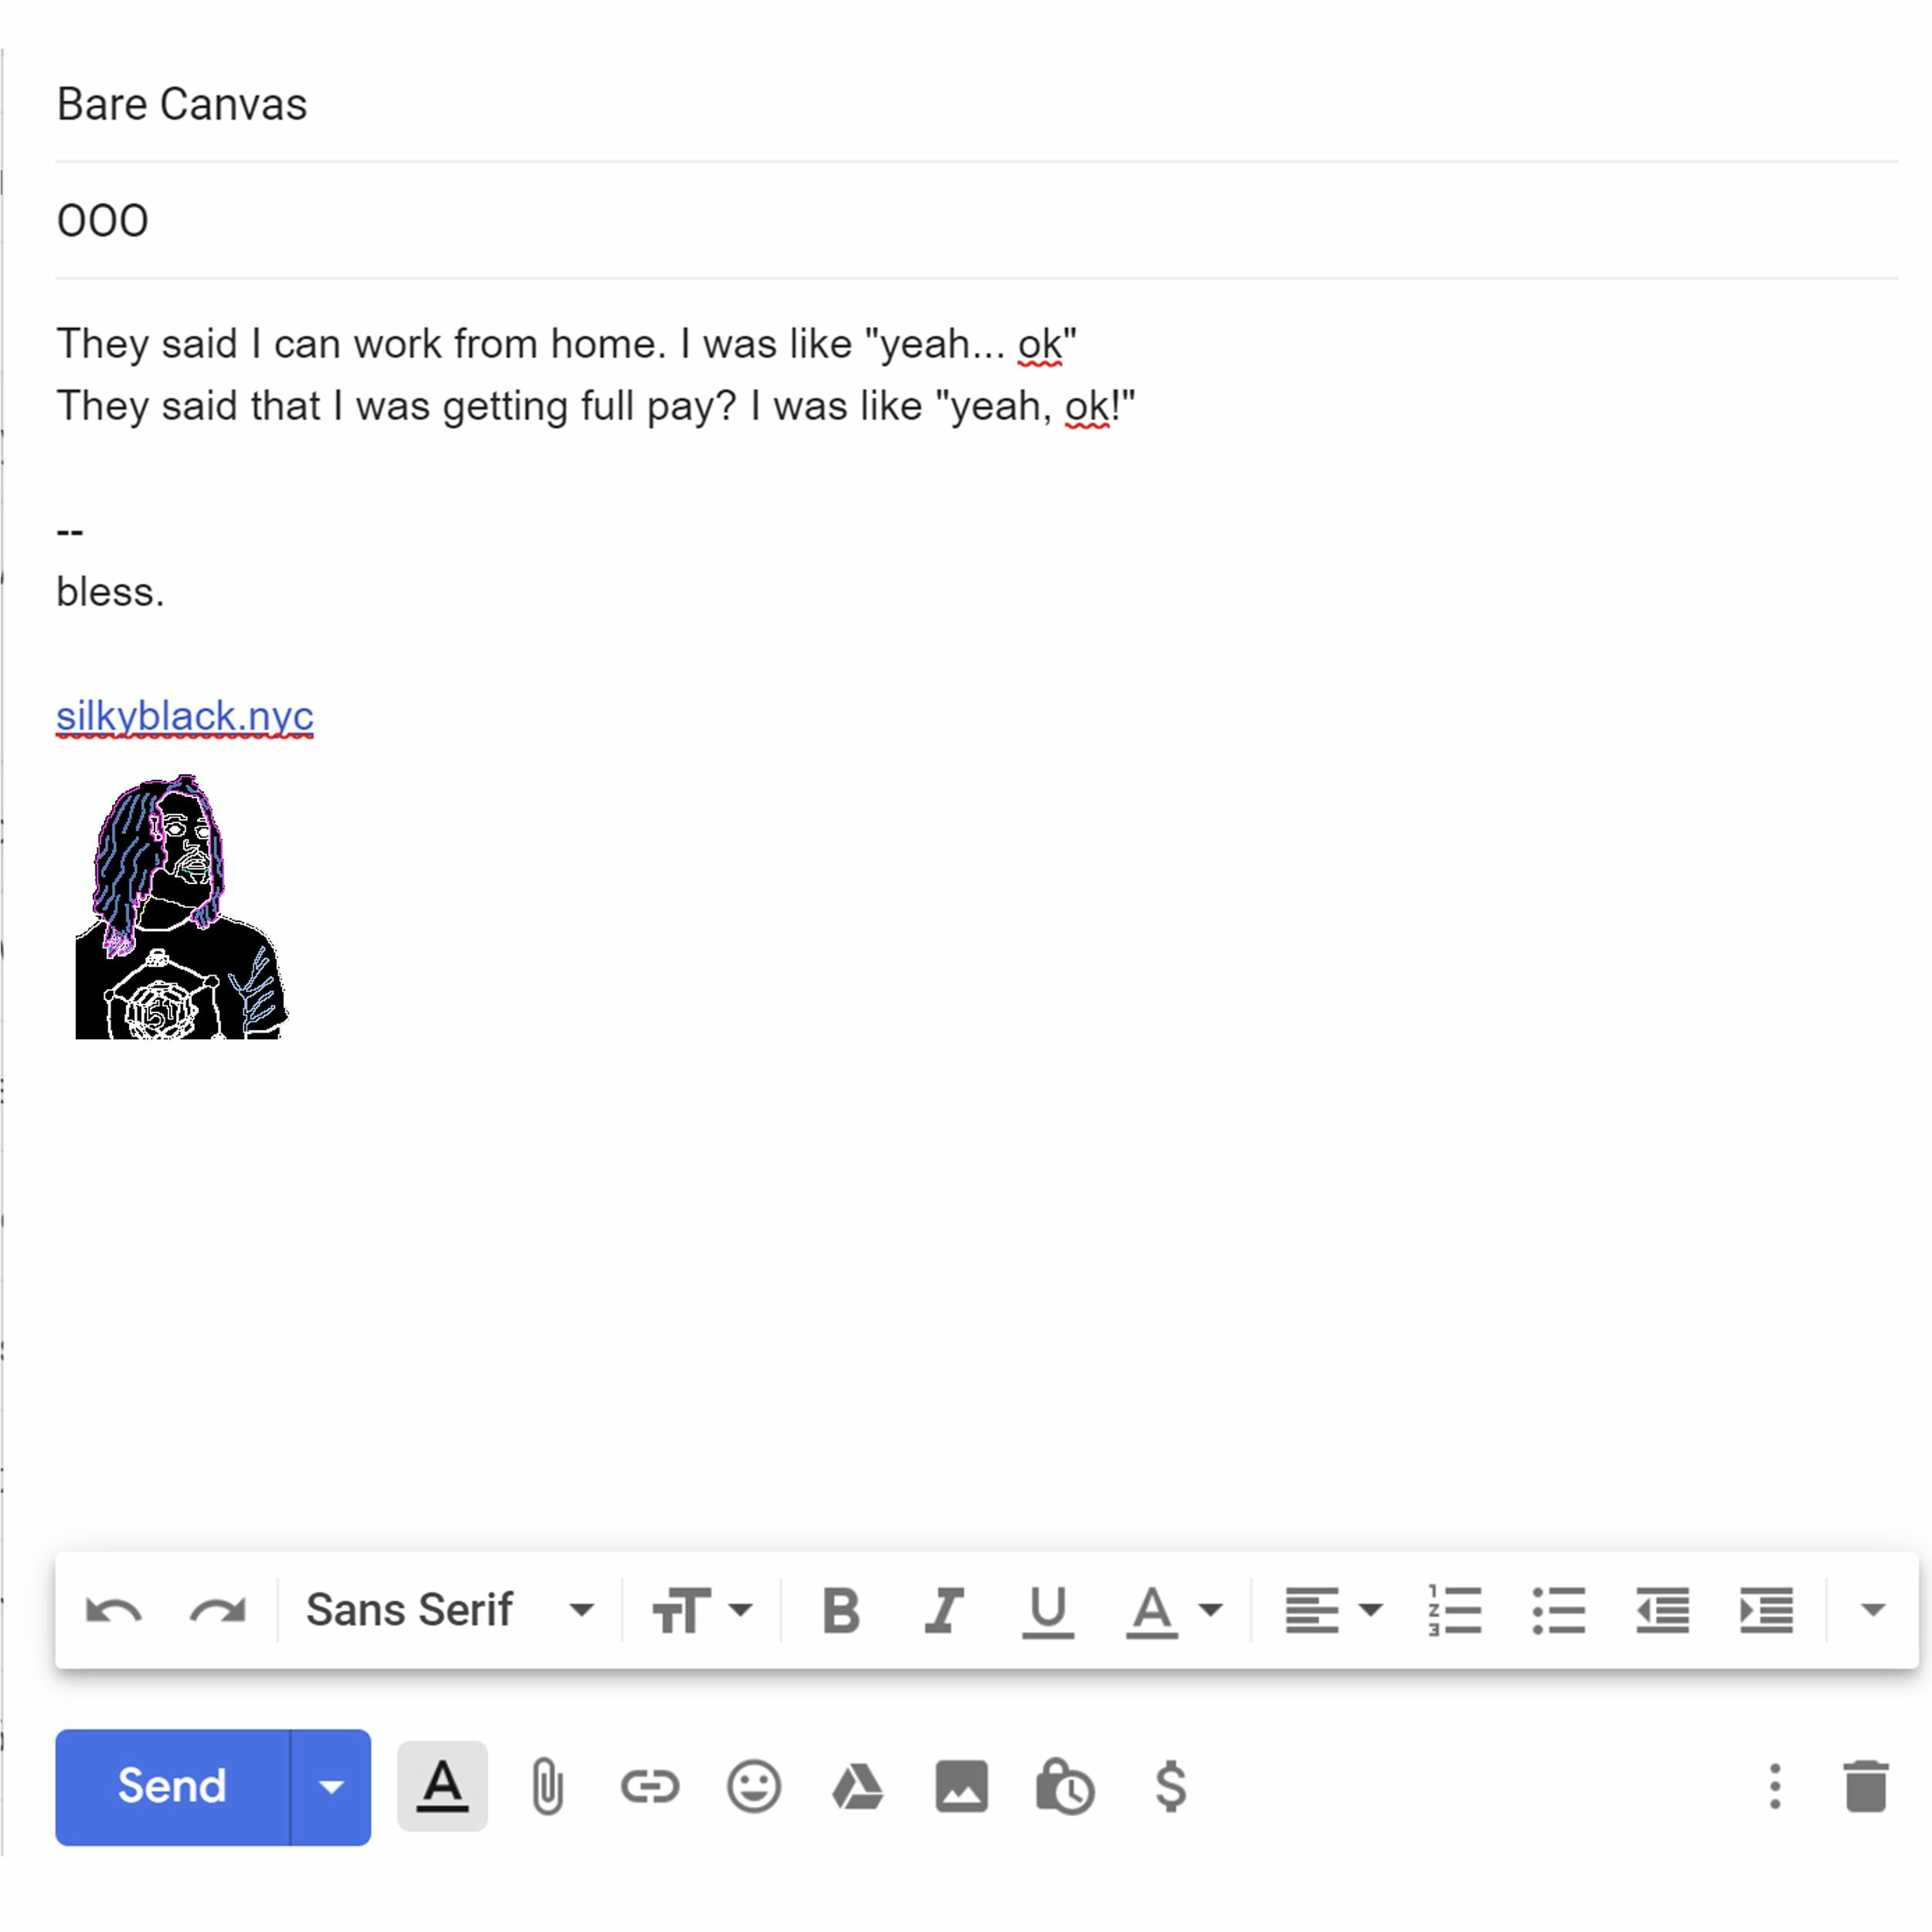1932x1932 pixels.
Task: Open the text alignment dropdown
Action: 1334,1611
